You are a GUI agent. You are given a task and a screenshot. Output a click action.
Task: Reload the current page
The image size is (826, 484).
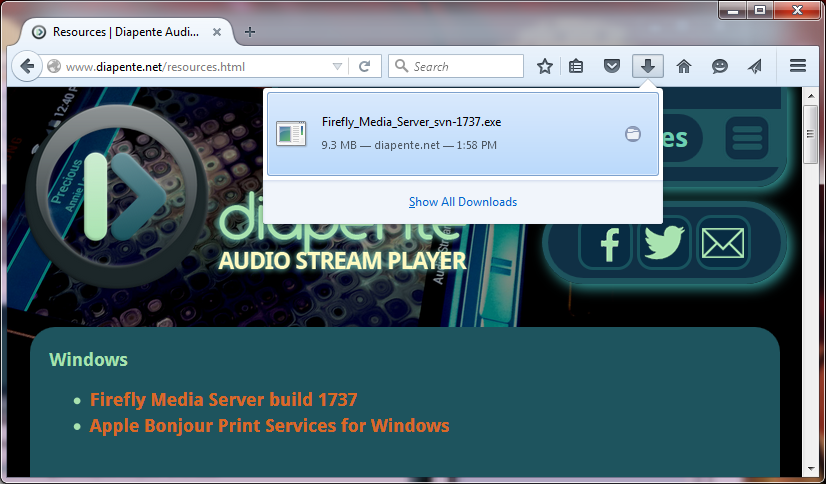click(365, 67)
